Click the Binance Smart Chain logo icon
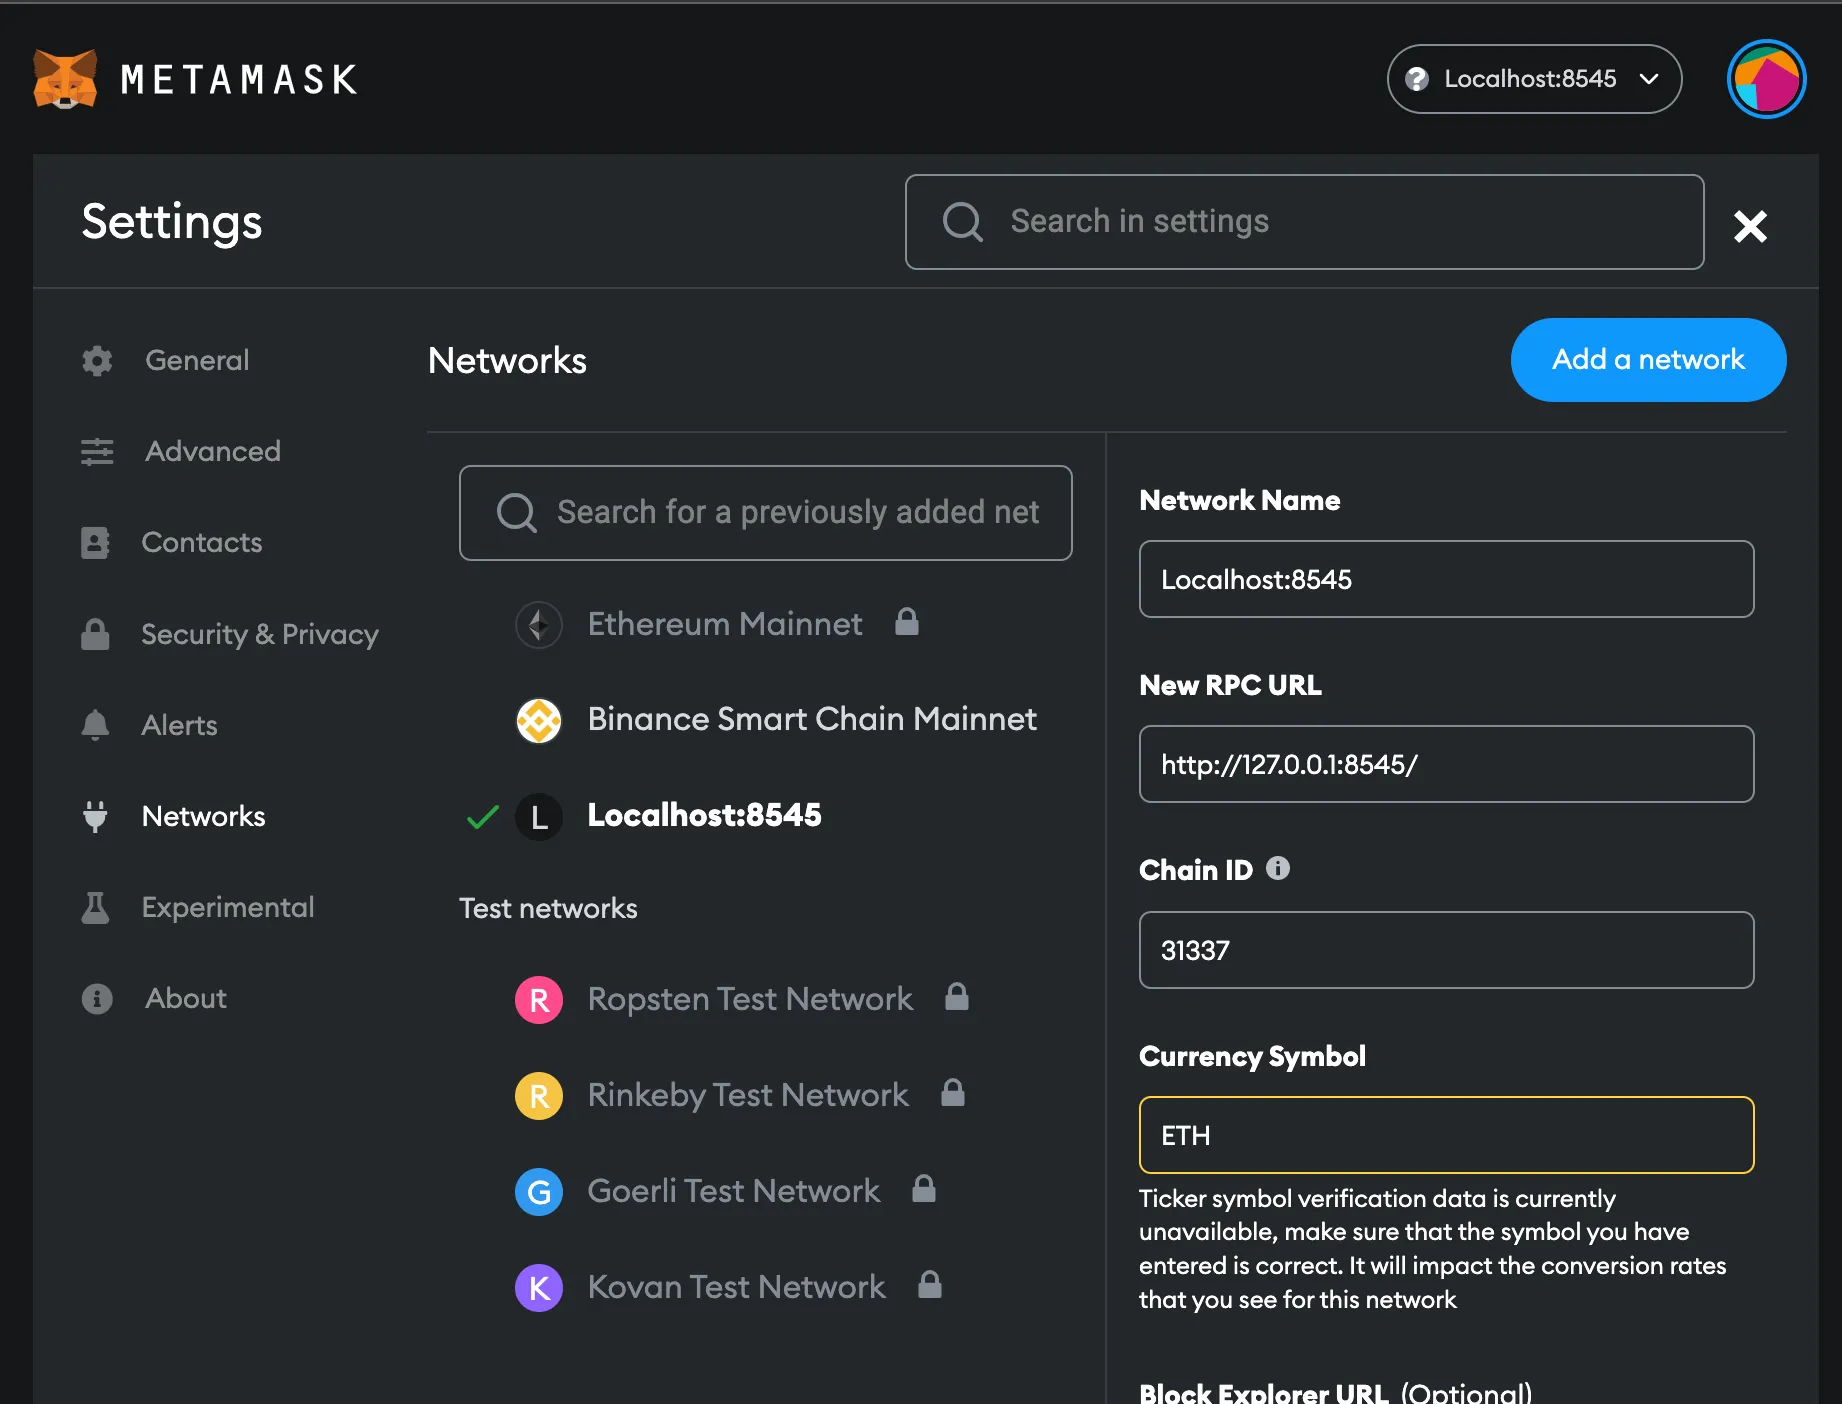This screenshot has height=1404, width=1842. point(539,721)
